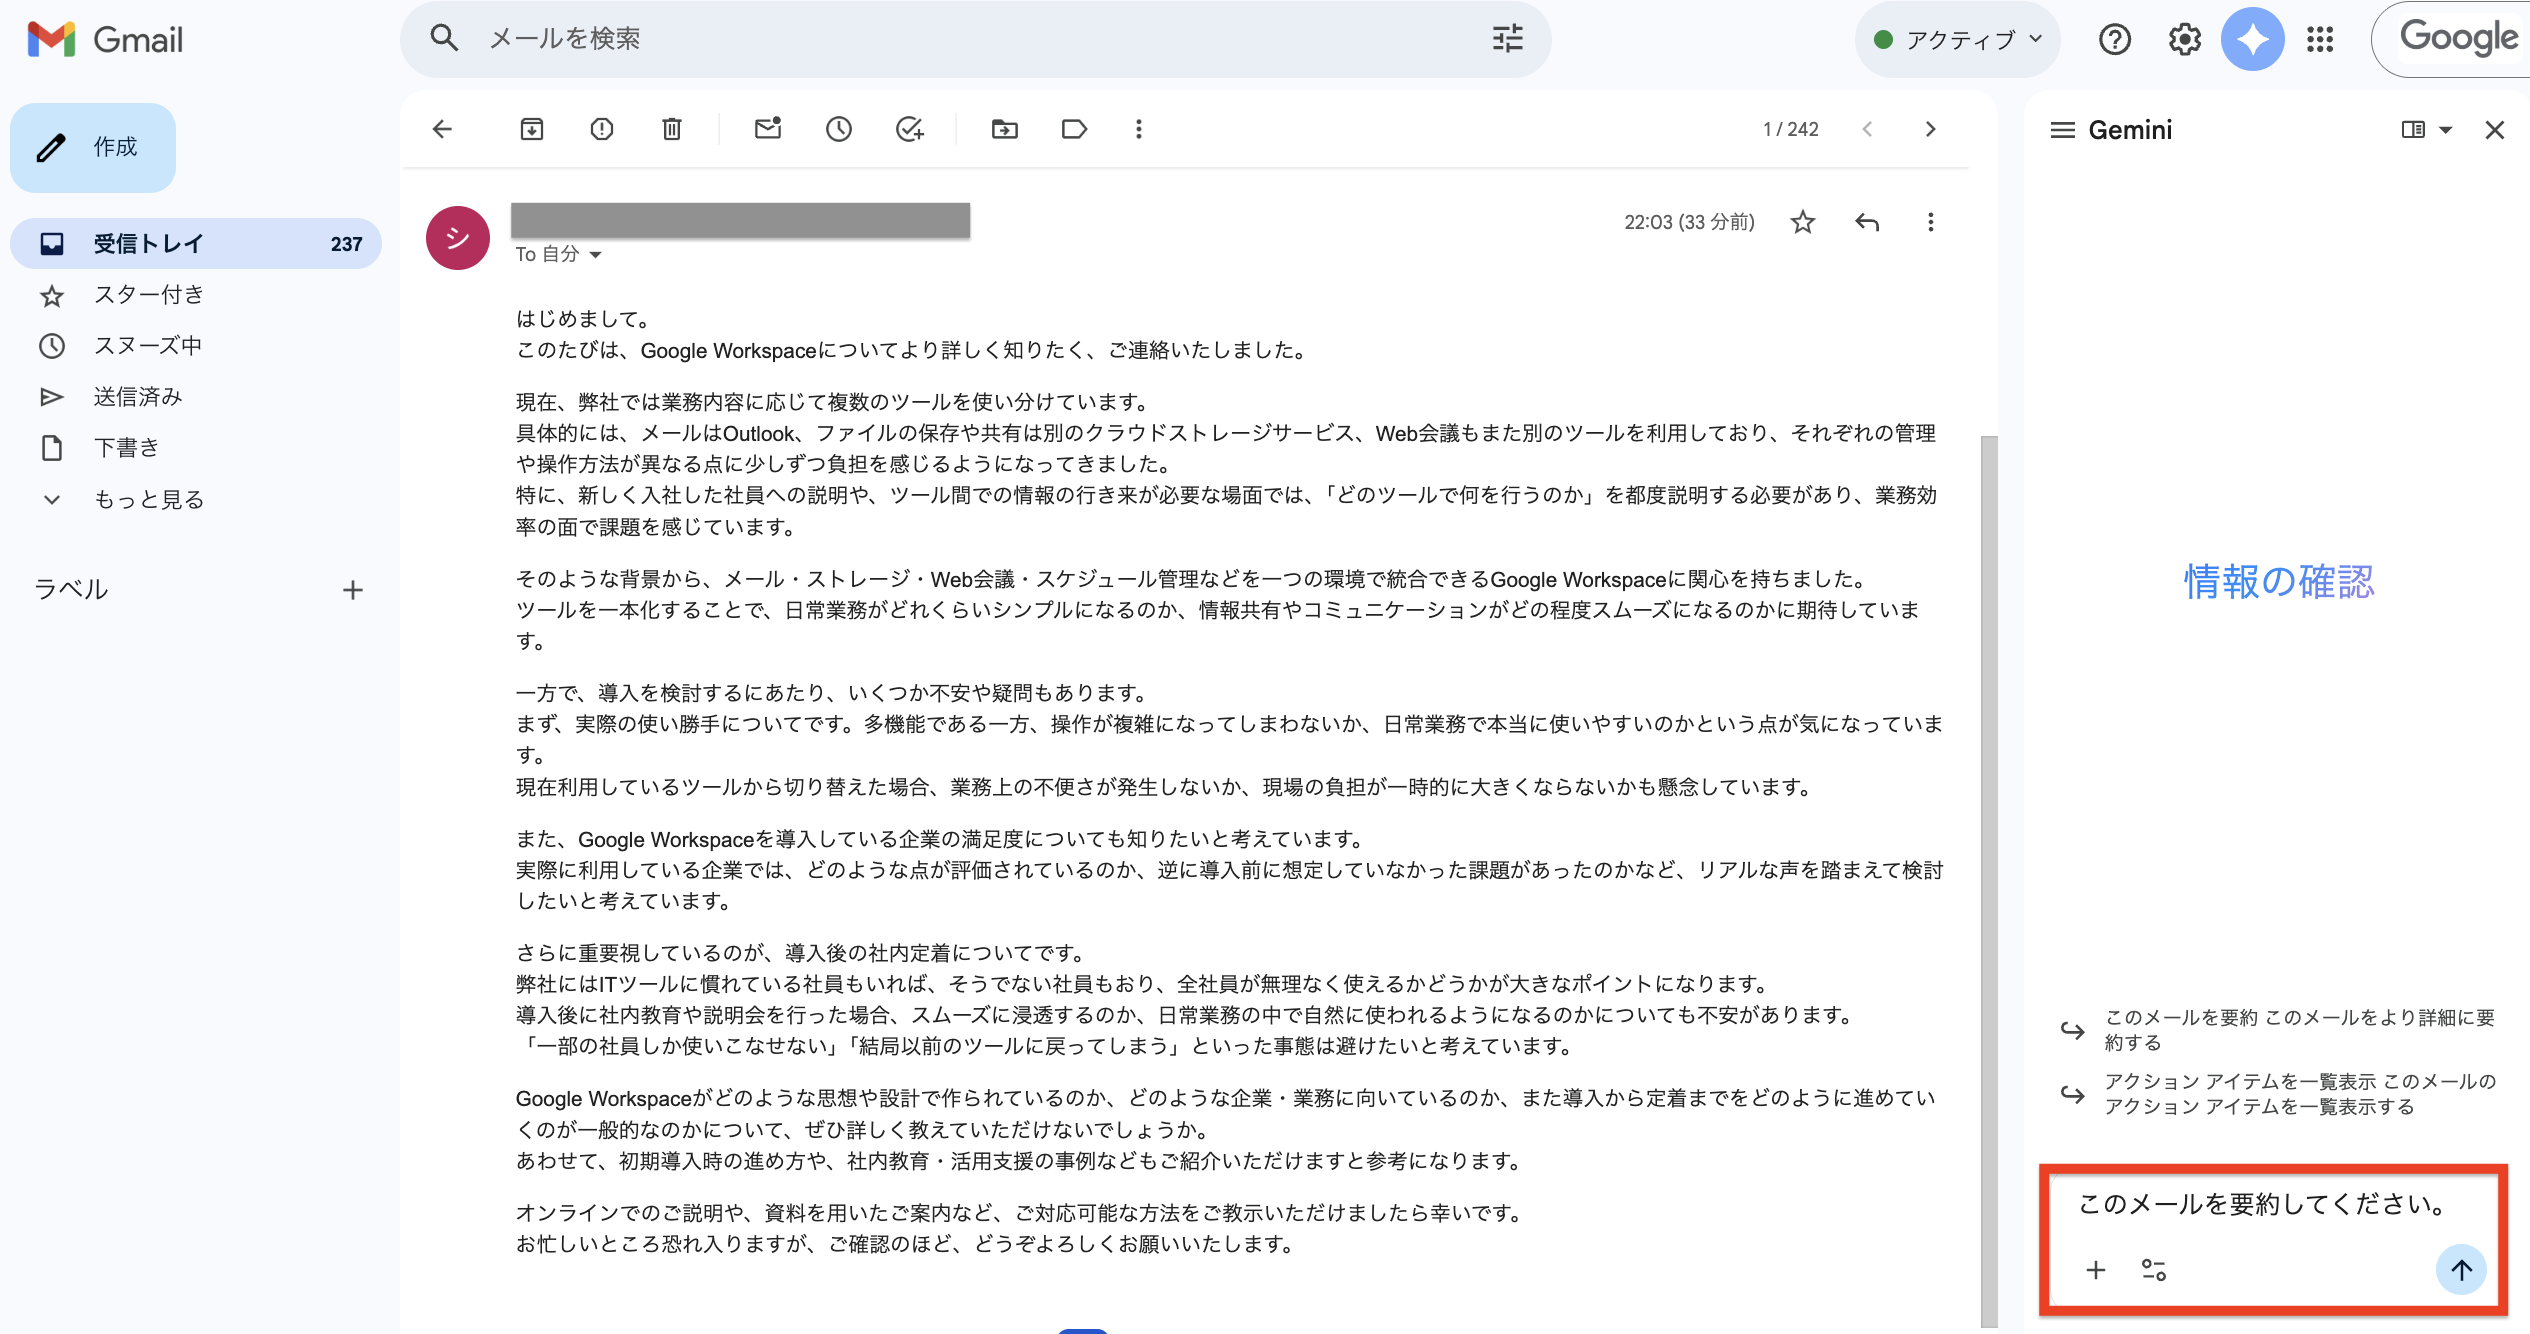Apply a label to the email
2530x1334 pixels.
[1073, 129]
